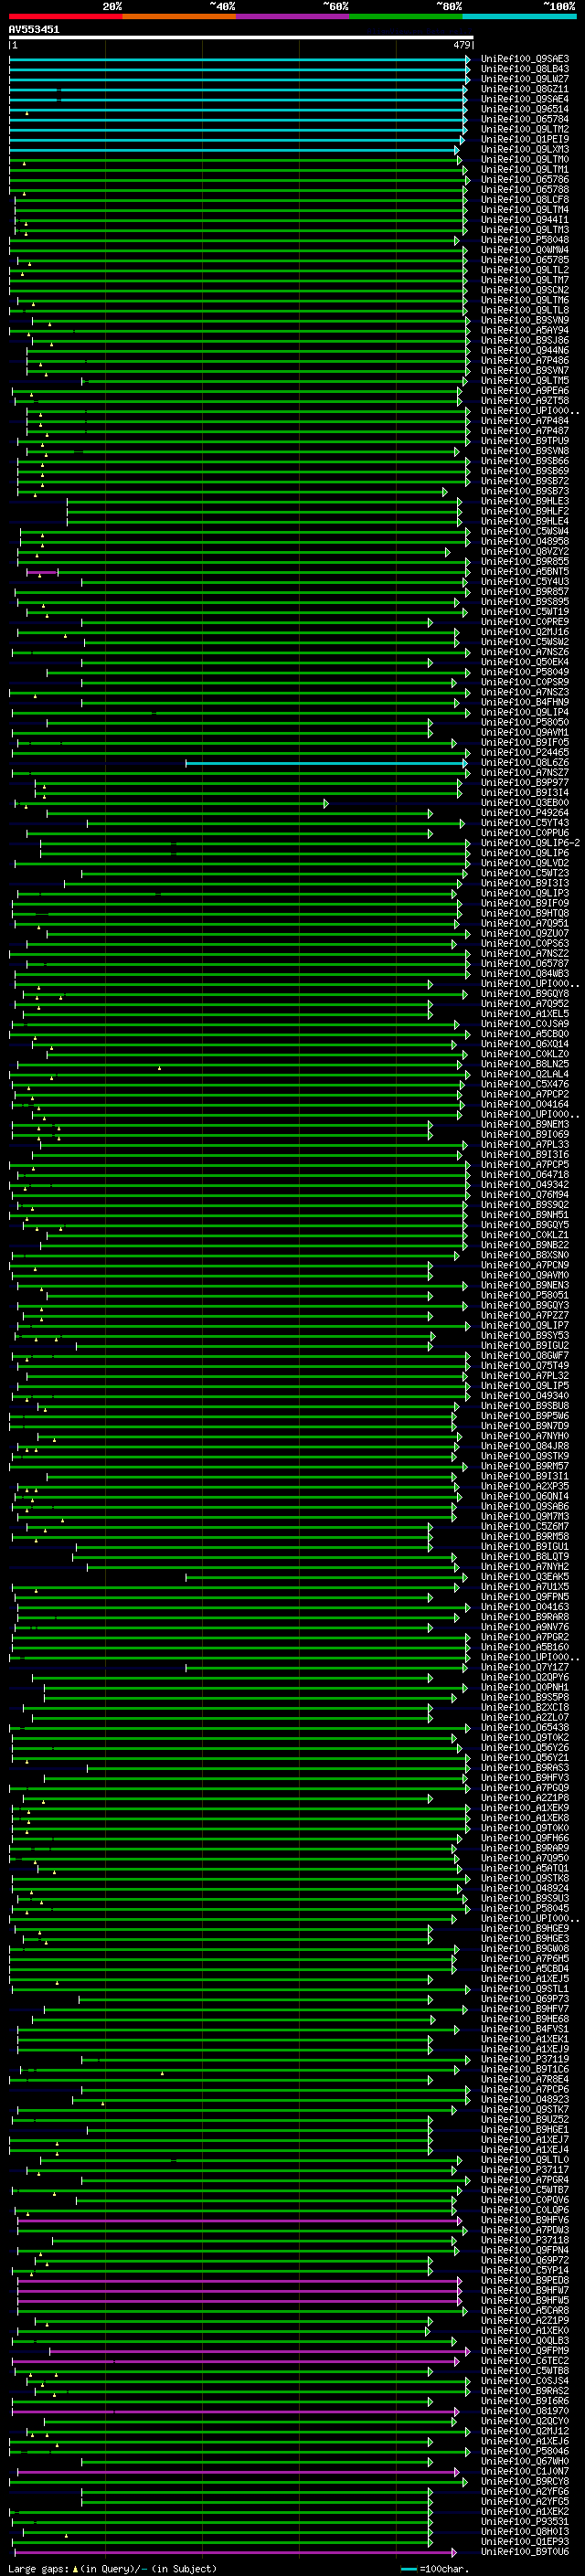The width and height of the screenshot is (585, 2576).
Task: Select the UniRef100_B8XSN0 entry
Action: coord(525,1255)
